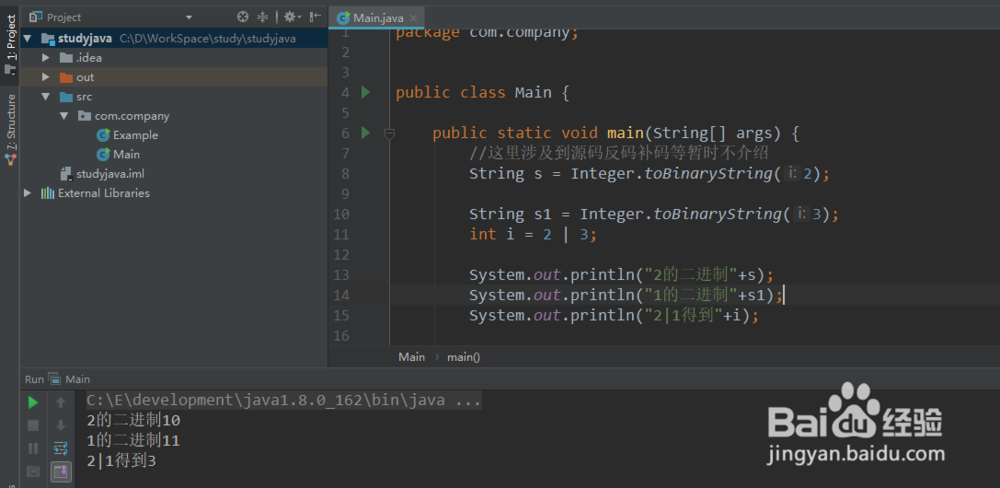Click main() in the breadcrumb bar
1000x488 pixels.
coord(464,357)
